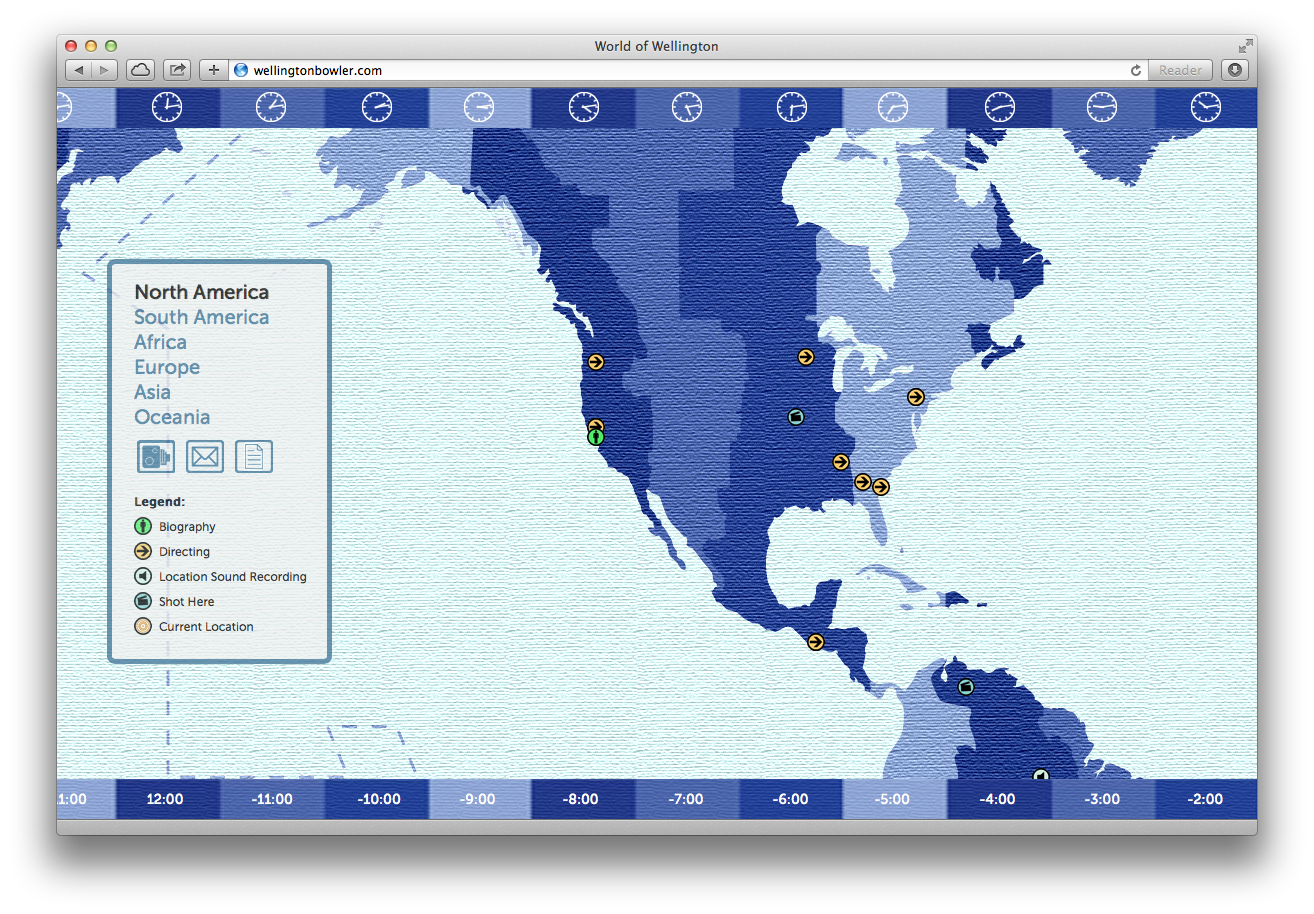The image size is (1314, 914).
Task: Select North America in the continent list
Action: (x=202, y=292)
